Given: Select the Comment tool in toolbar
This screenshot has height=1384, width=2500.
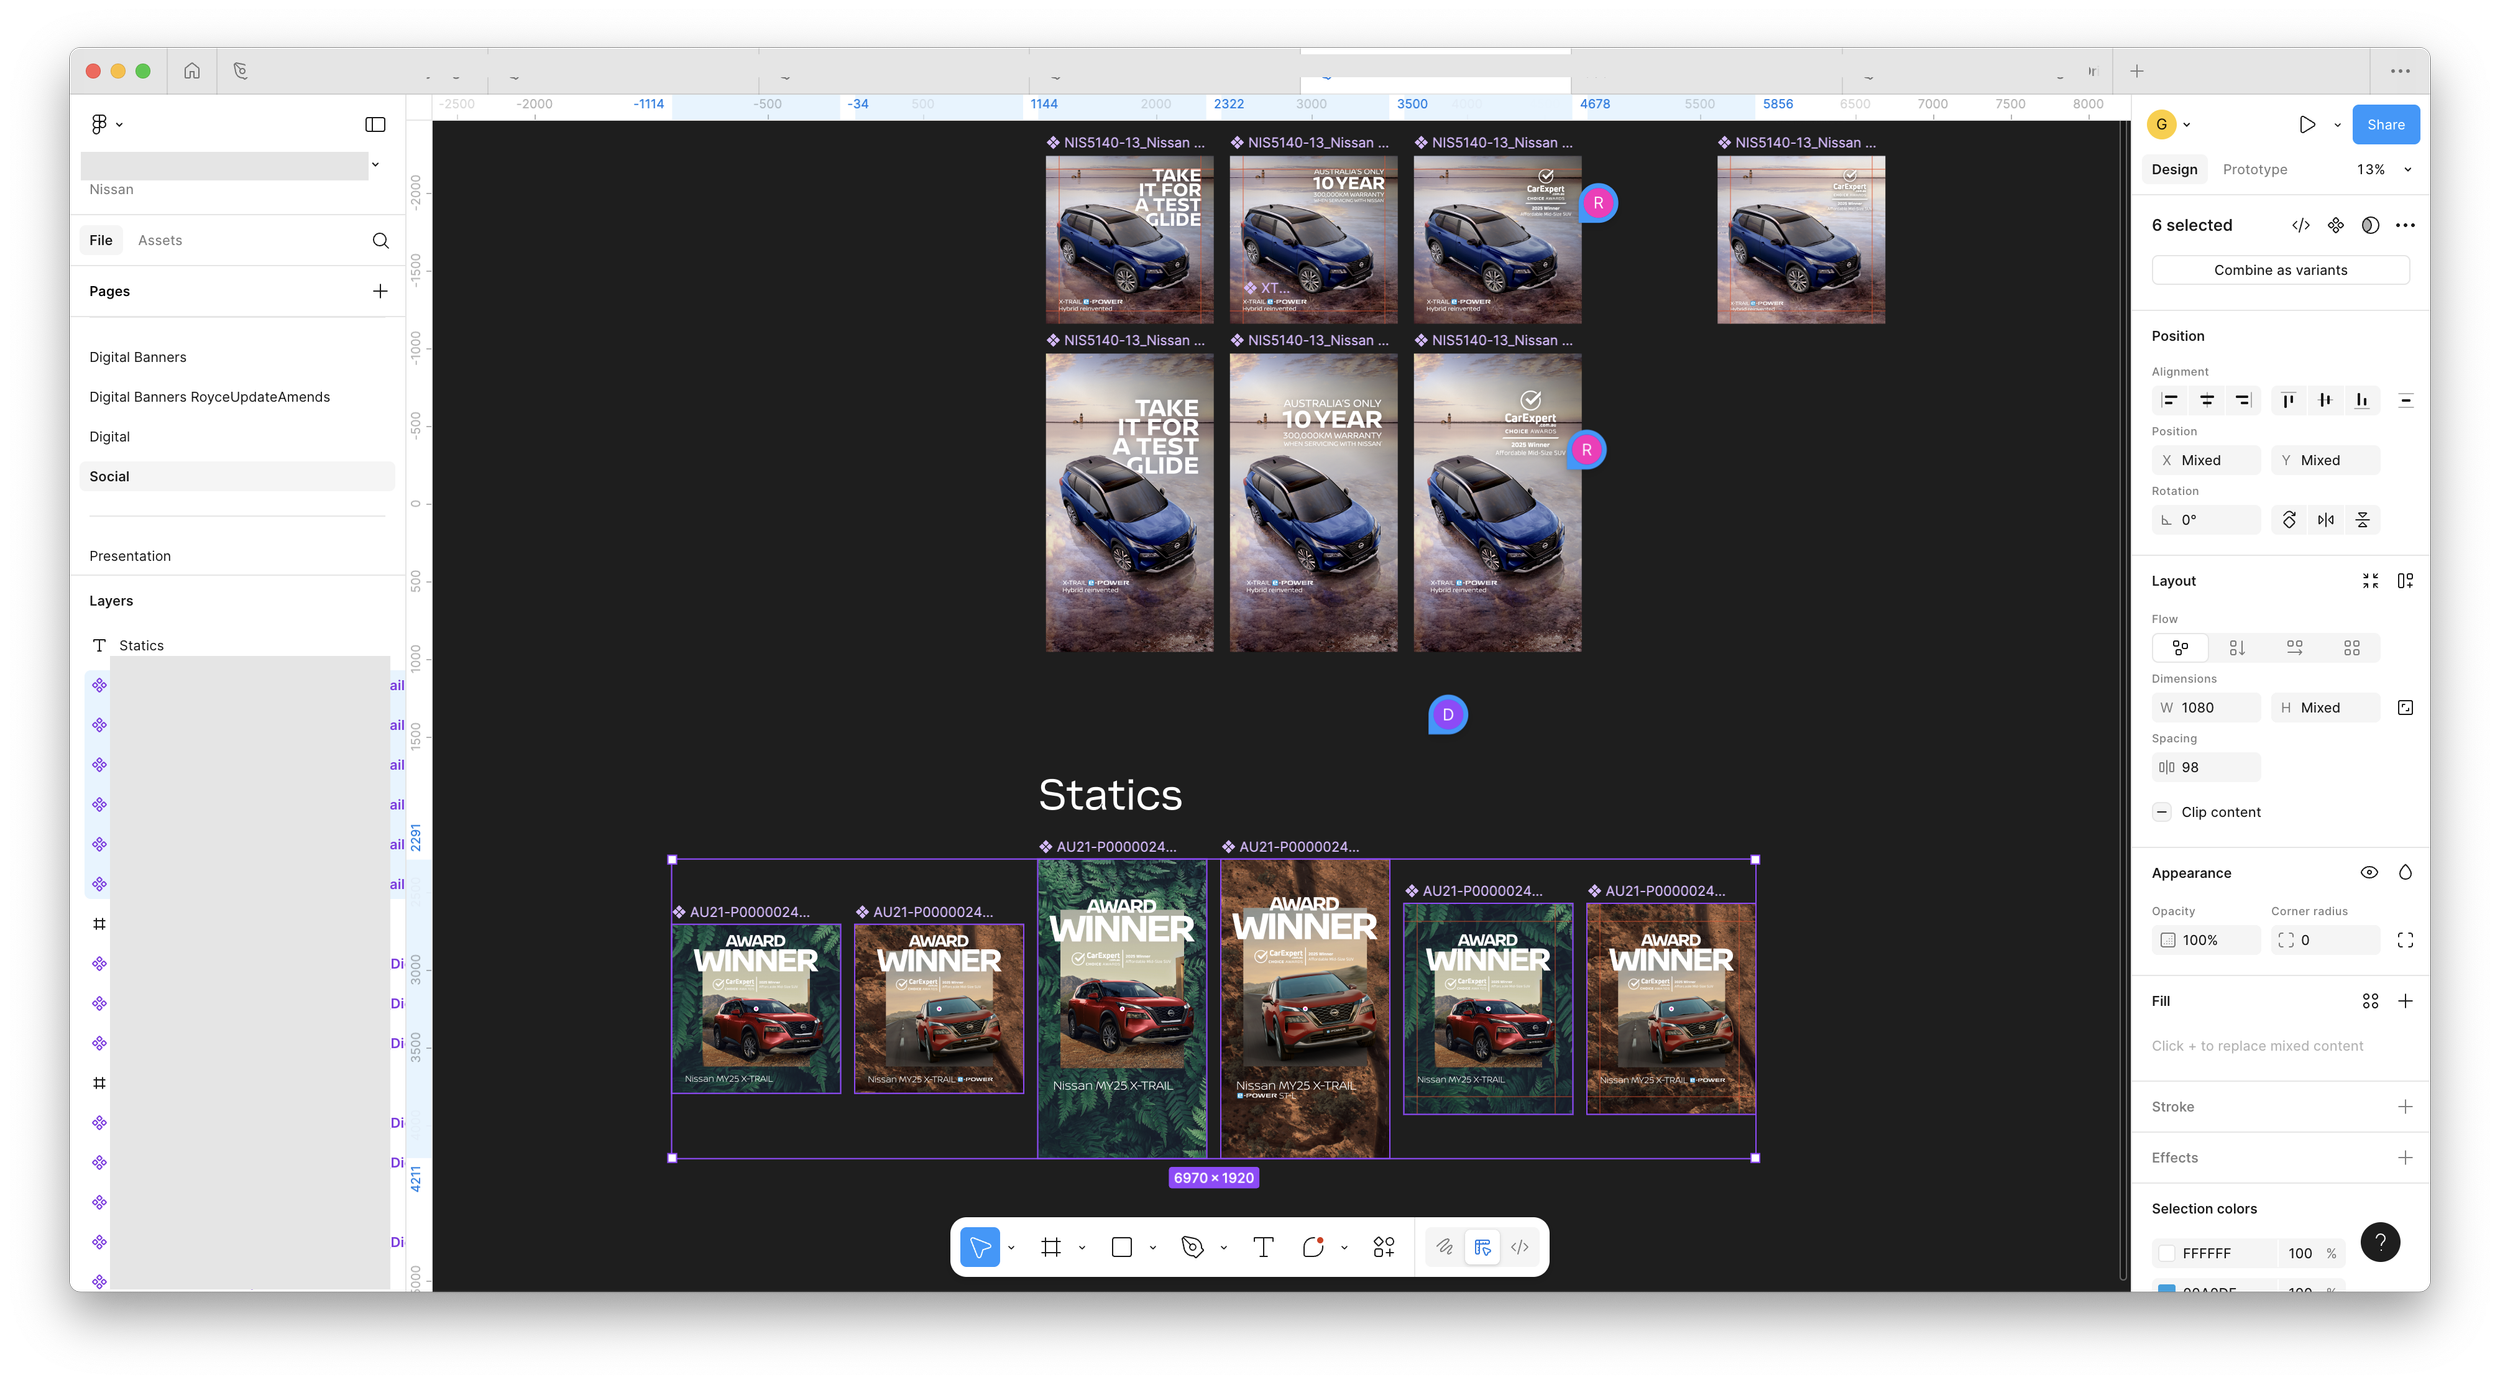Looking at the screenshot, I should click(1313, 1247).
